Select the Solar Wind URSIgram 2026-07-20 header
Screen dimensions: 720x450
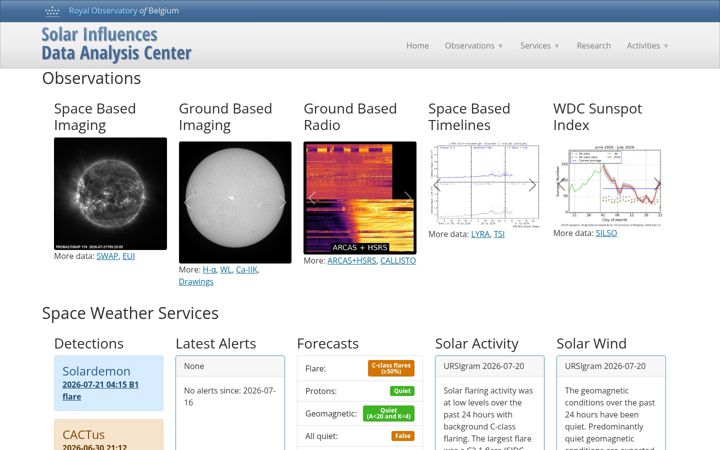click(611, 366)
